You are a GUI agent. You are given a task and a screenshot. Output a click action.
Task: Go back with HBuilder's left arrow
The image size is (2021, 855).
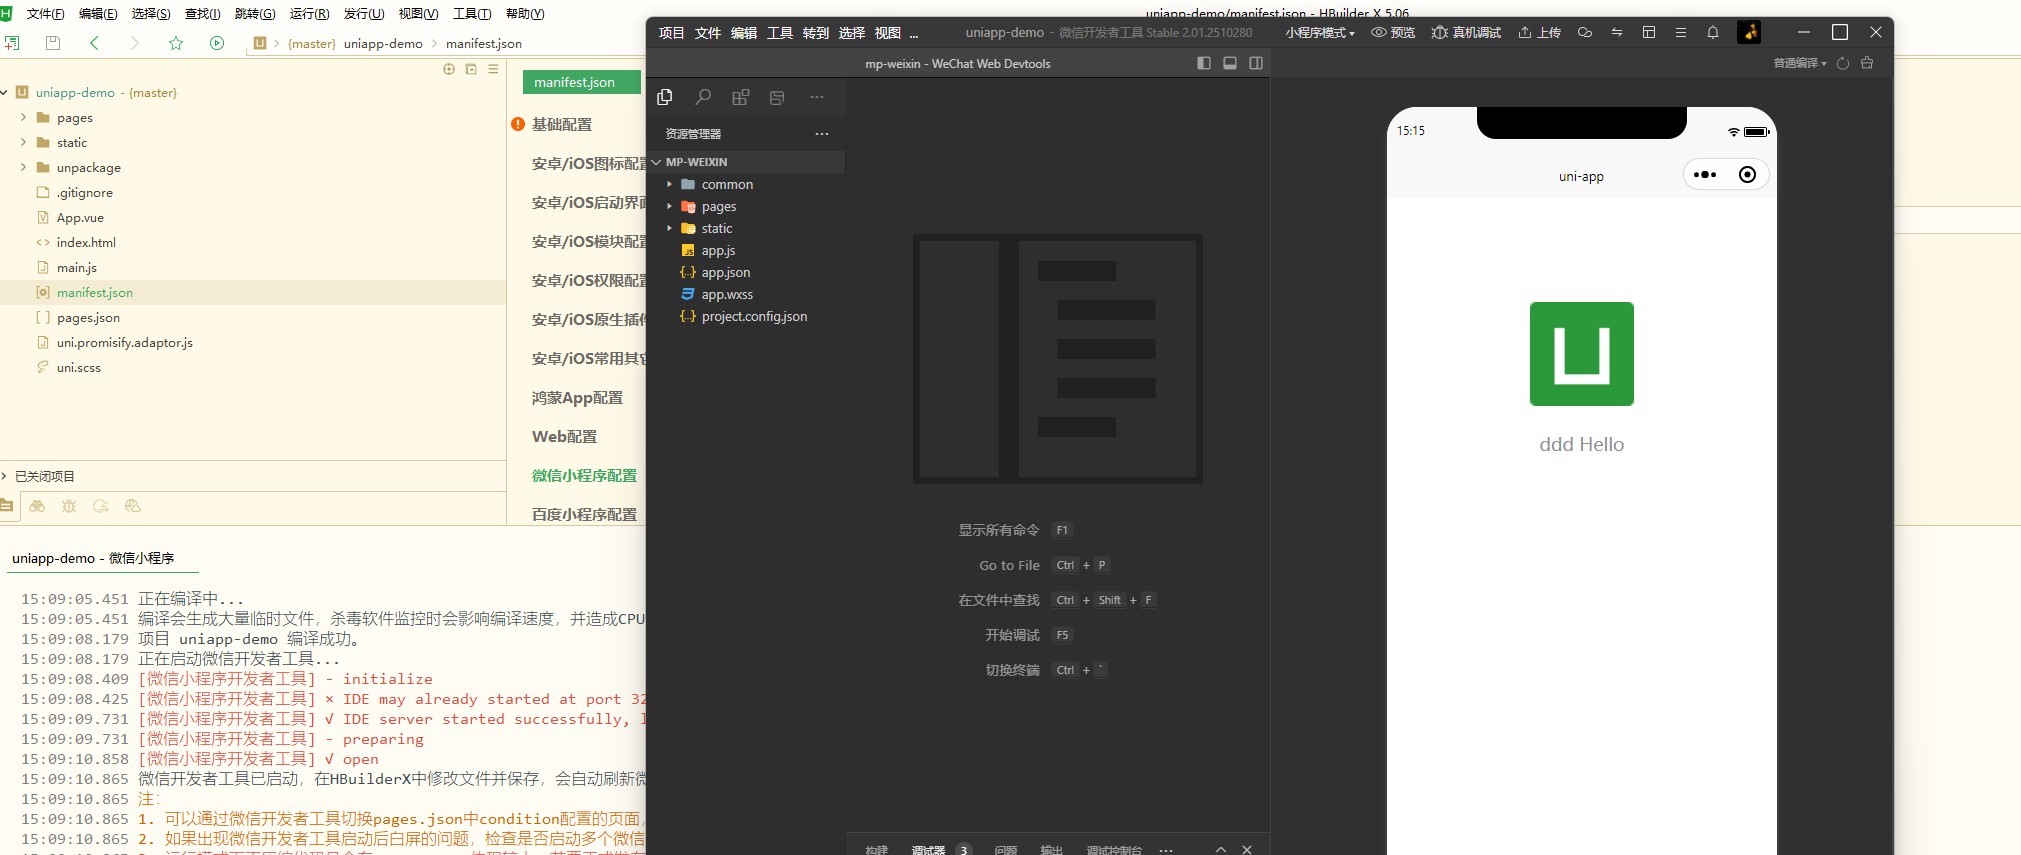[94, 43]
